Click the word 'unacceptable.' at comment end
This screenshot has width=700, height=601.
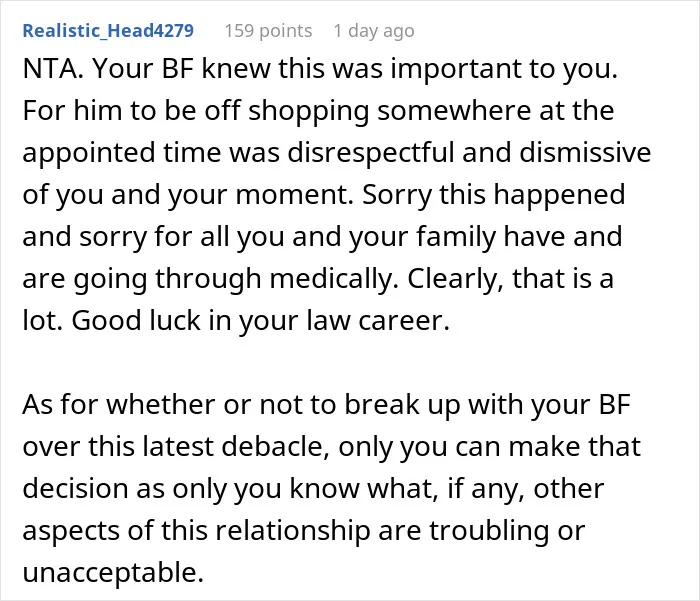[113, 573]
